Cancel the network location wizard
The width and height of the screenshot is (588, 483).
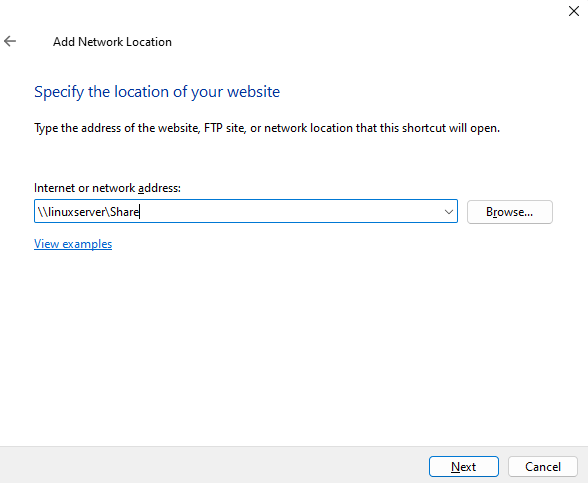pos(543,466)
